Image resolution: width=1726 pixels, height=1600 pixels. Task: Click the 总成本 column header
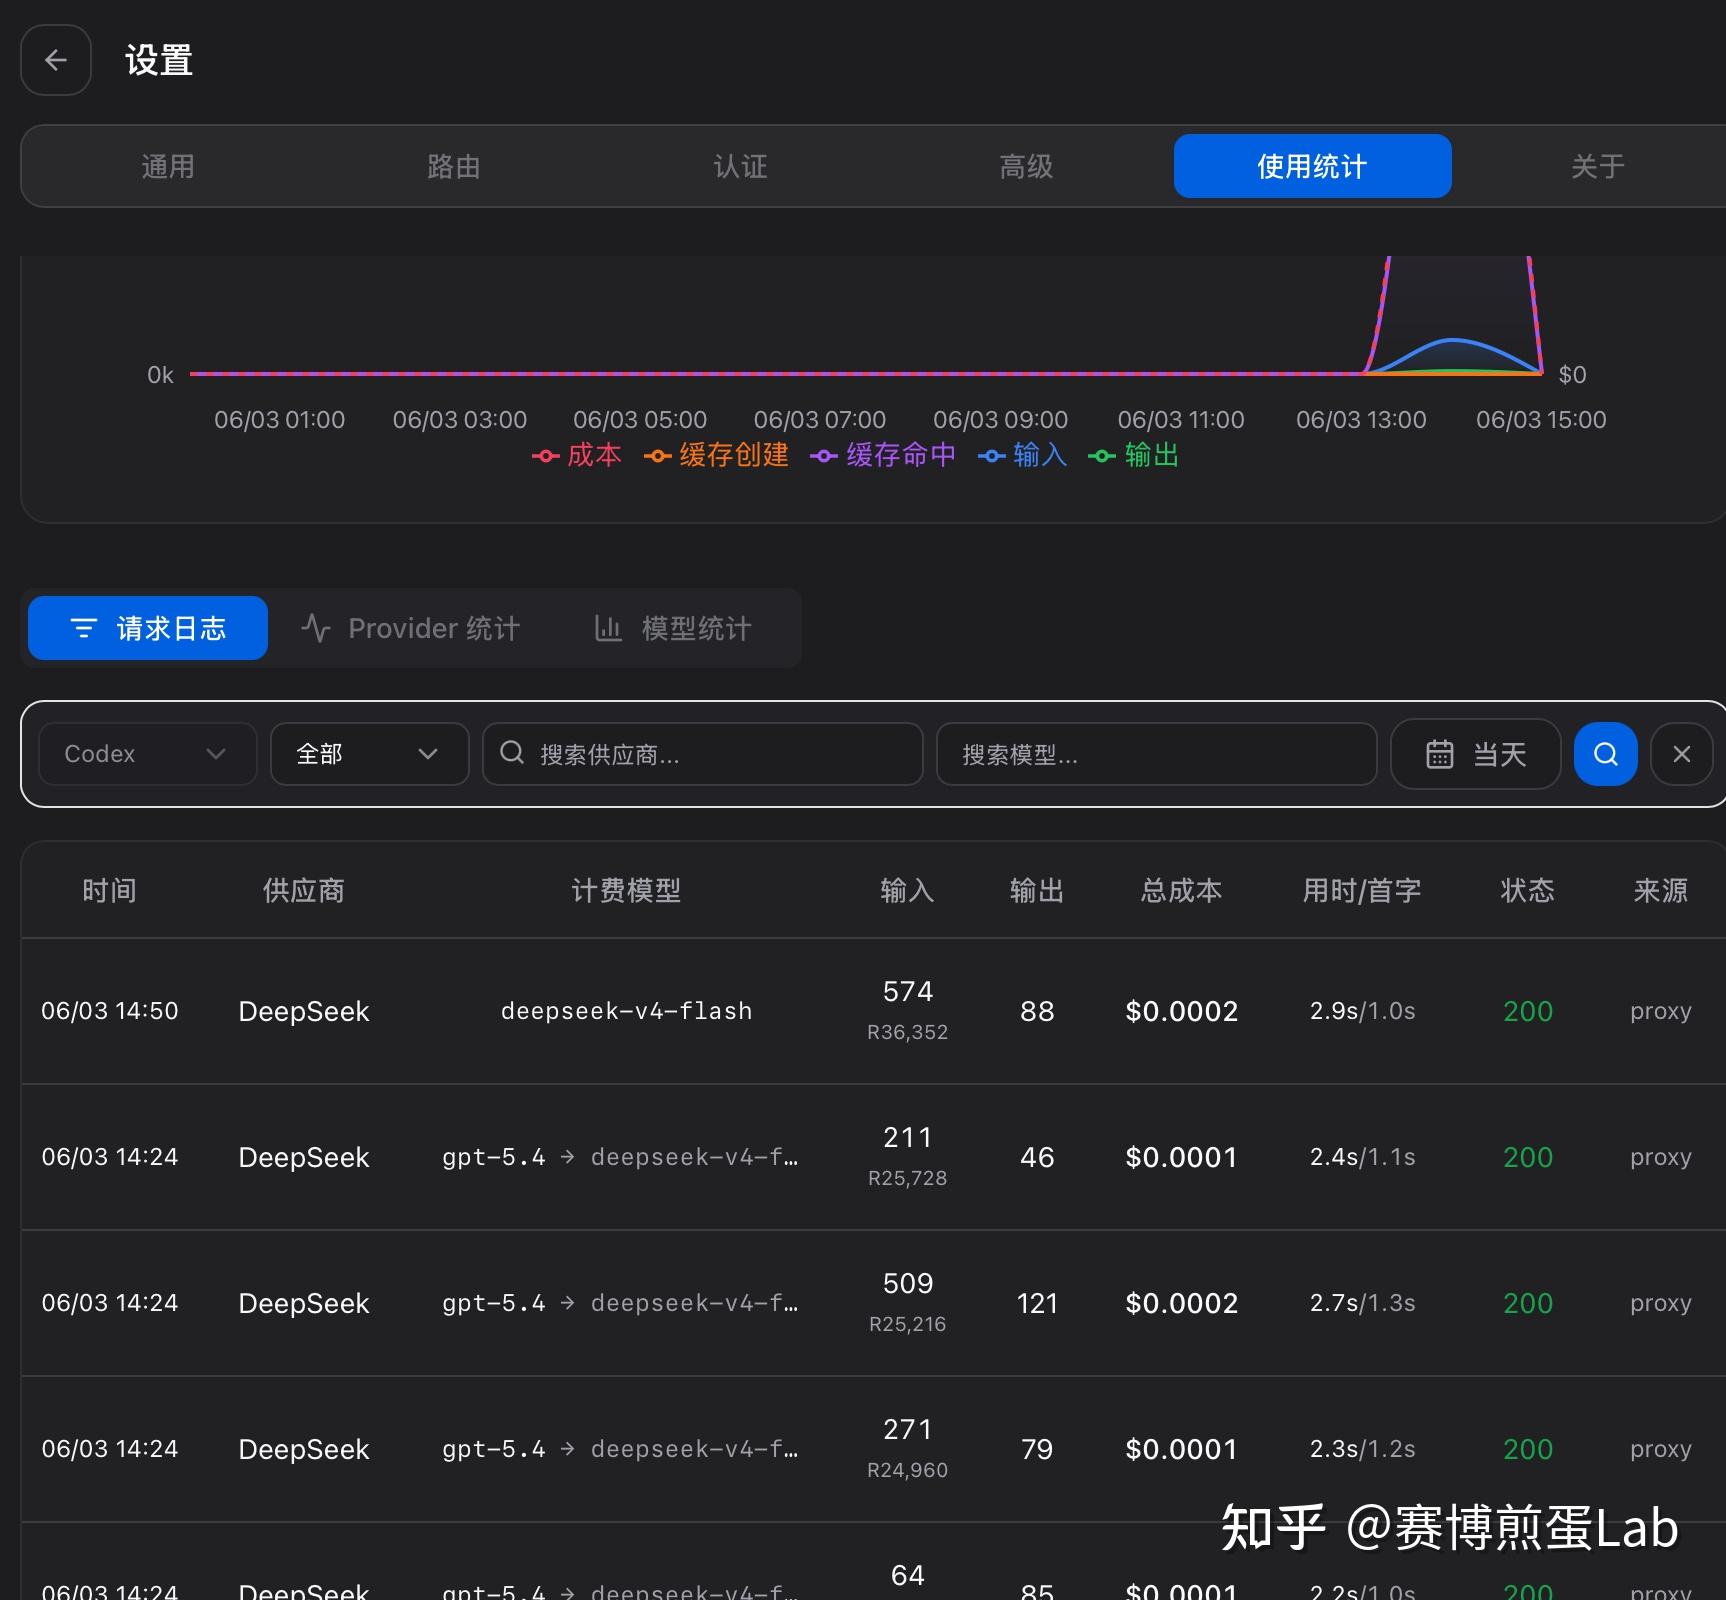point(1181,890)
